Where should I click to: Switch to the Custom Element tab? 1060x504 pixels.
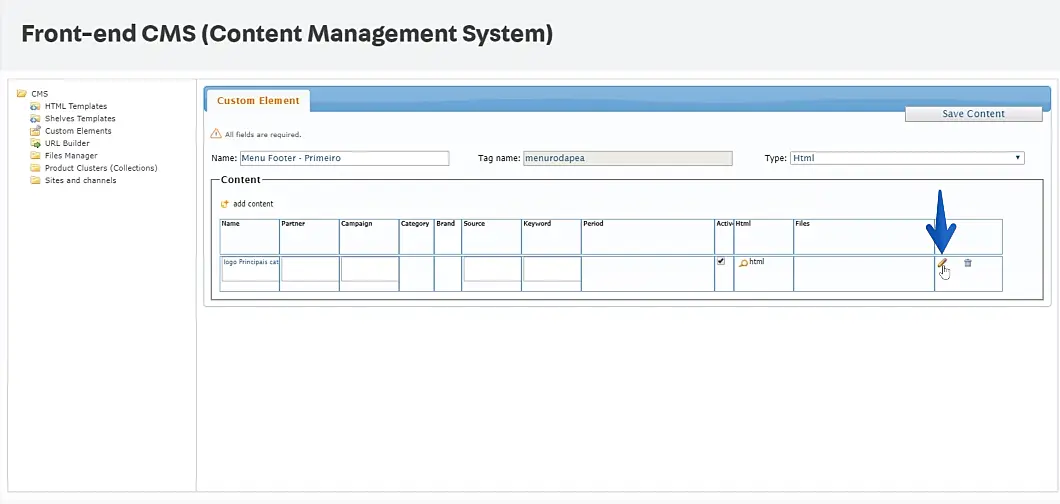[258, 101]
